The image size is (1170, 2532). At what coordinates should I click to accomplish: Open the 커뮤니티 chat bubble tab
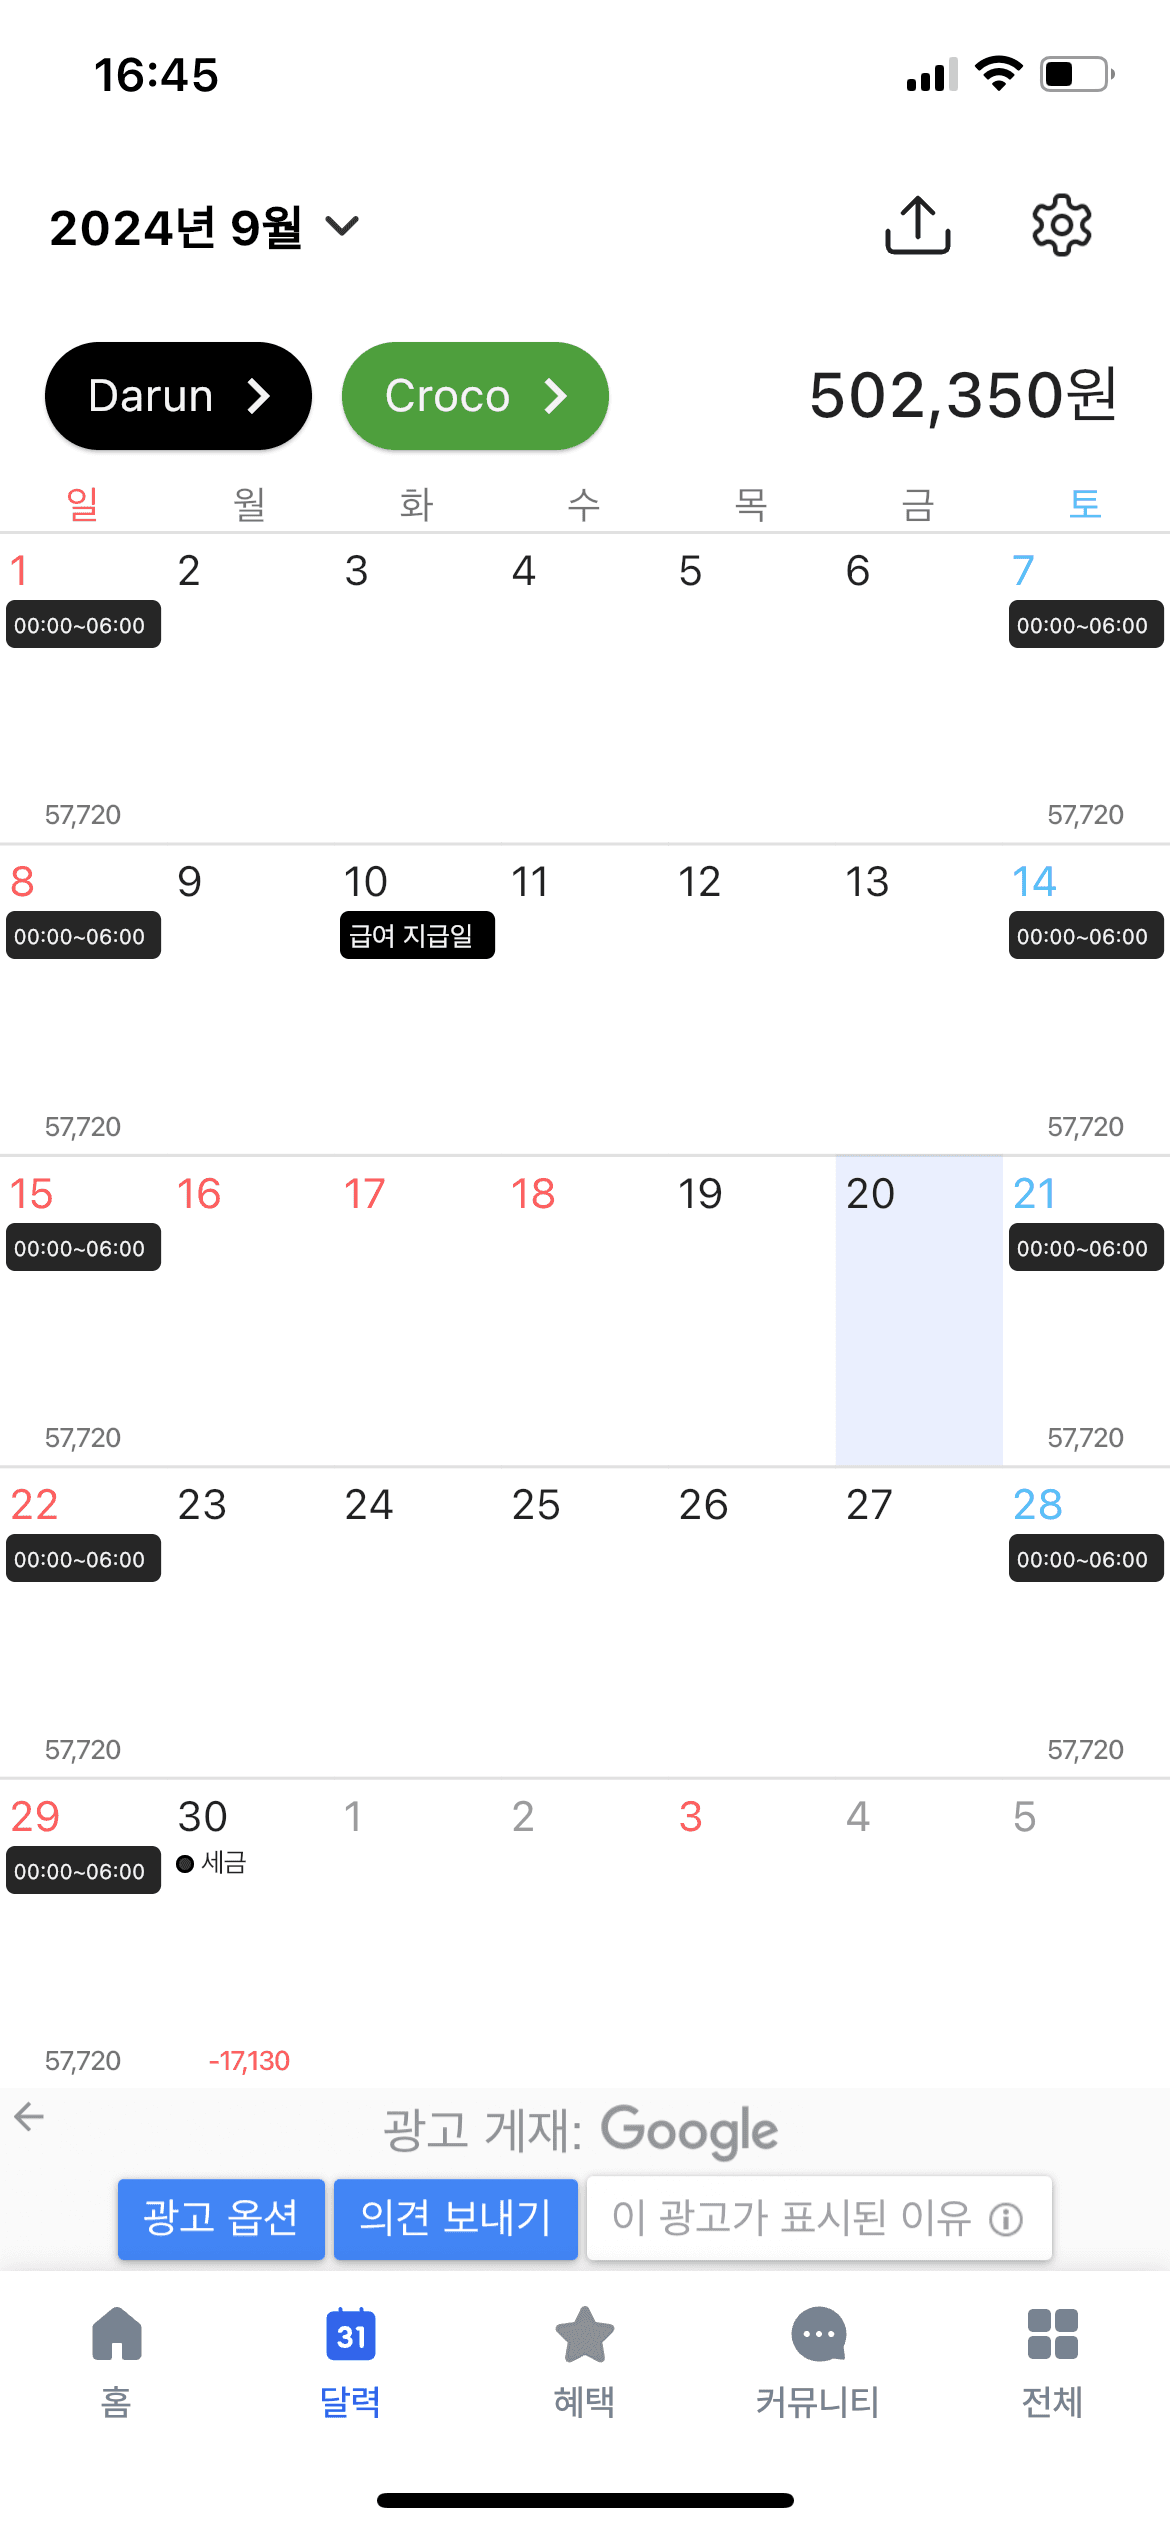818,2335
